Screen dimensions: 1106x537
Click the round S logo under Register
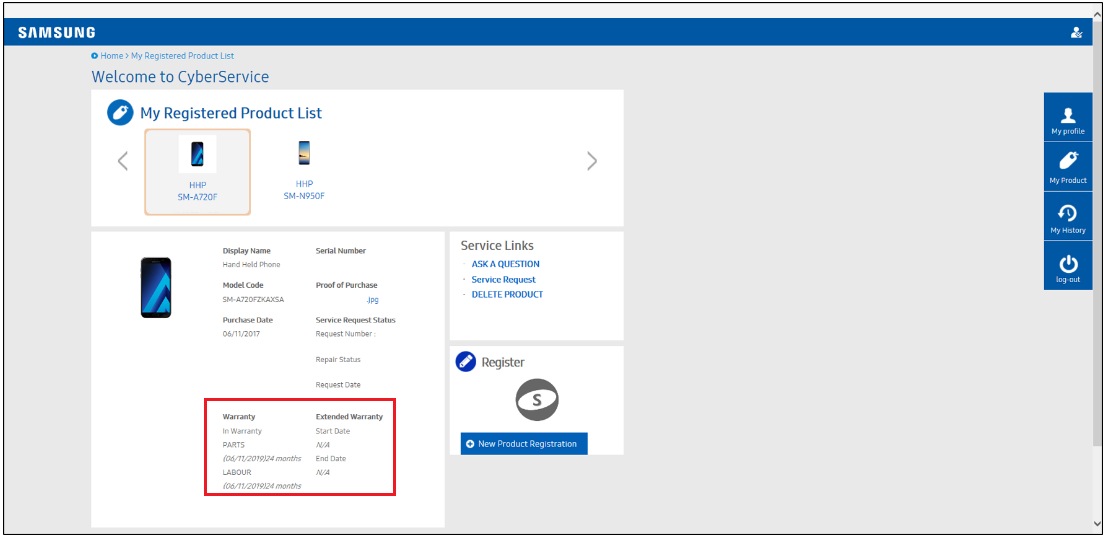tap(537, 400)
